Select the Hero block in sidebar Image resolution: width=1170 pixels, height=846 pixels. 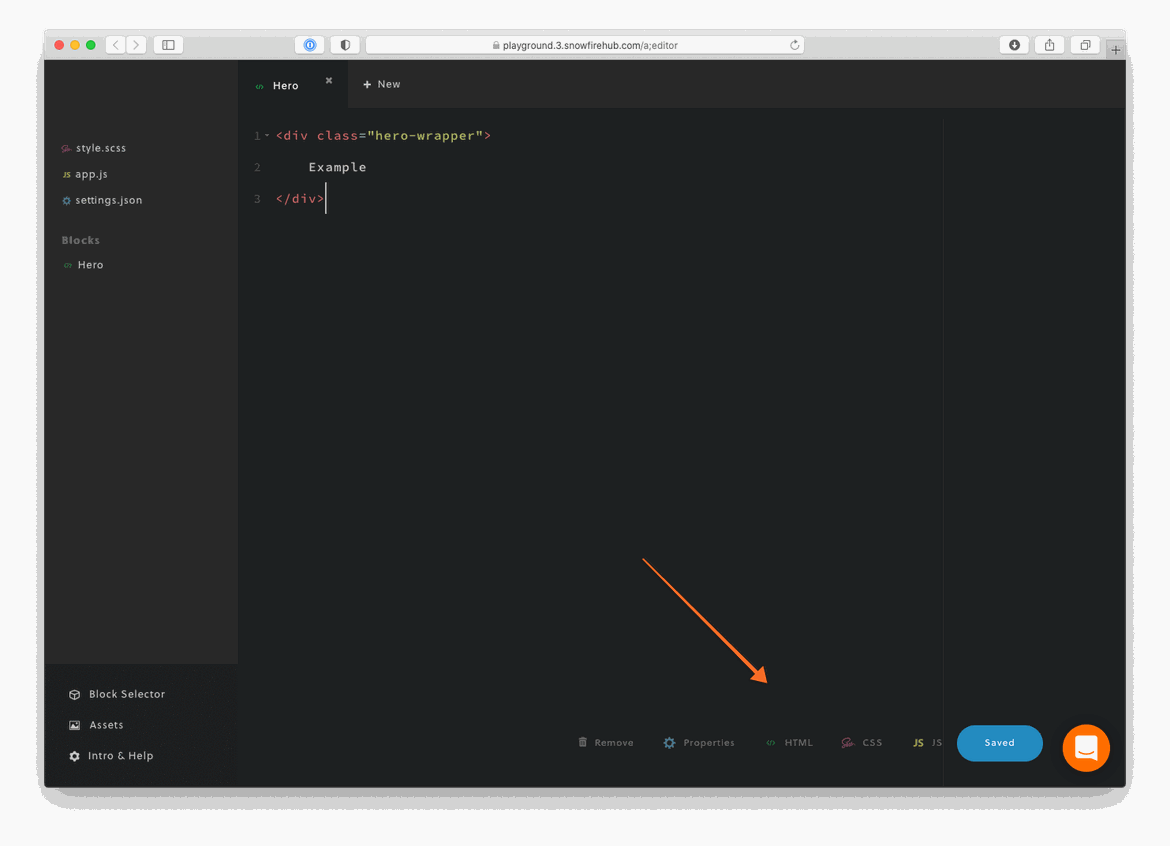(x=90, y=265)
